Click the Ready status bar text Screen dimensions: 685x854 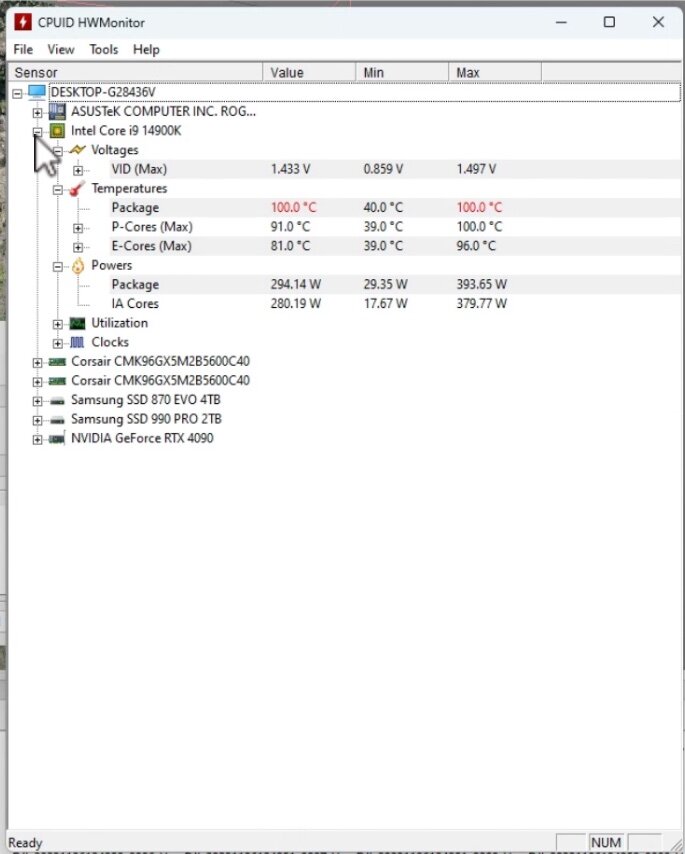tap(25, 843)
